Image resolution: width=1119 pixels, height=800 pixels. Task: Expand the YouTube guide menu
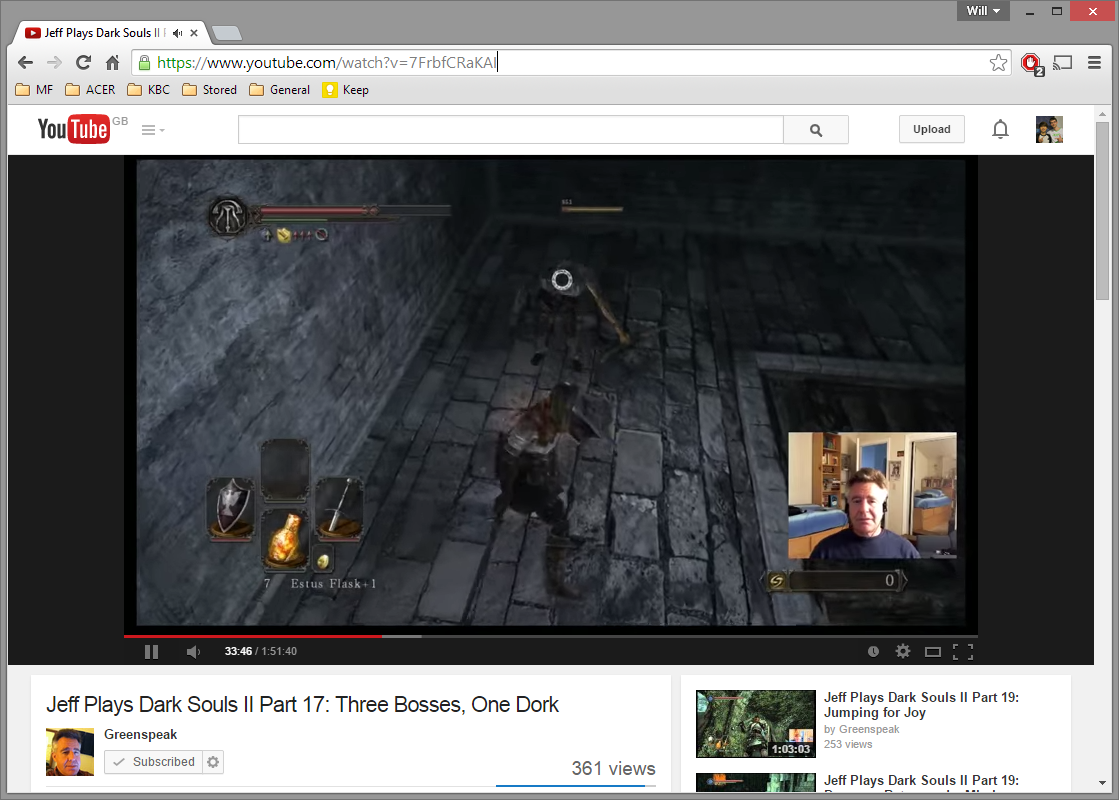(152, 130)
